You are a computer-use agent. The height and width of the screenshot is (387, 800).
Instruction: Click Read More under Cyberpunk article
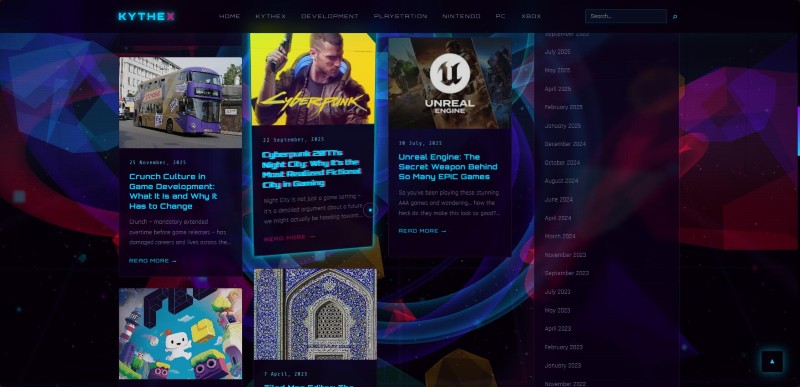coord(289,238)
